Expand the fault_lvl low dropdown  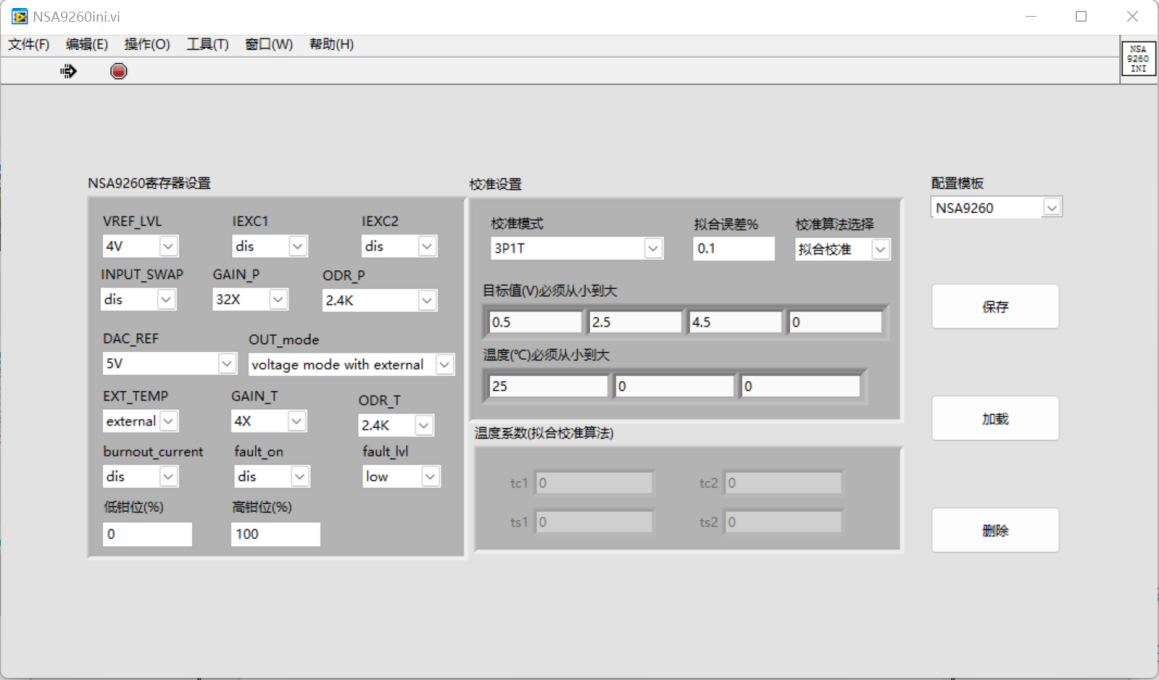click(x=430, y=477)
